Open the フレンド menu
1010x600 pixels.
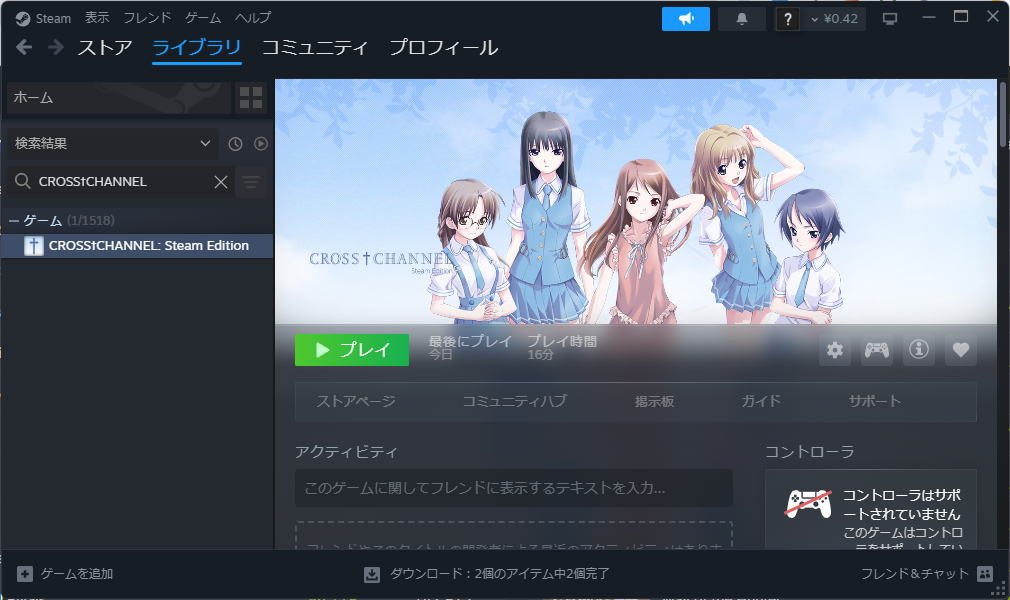coord(147,18)
